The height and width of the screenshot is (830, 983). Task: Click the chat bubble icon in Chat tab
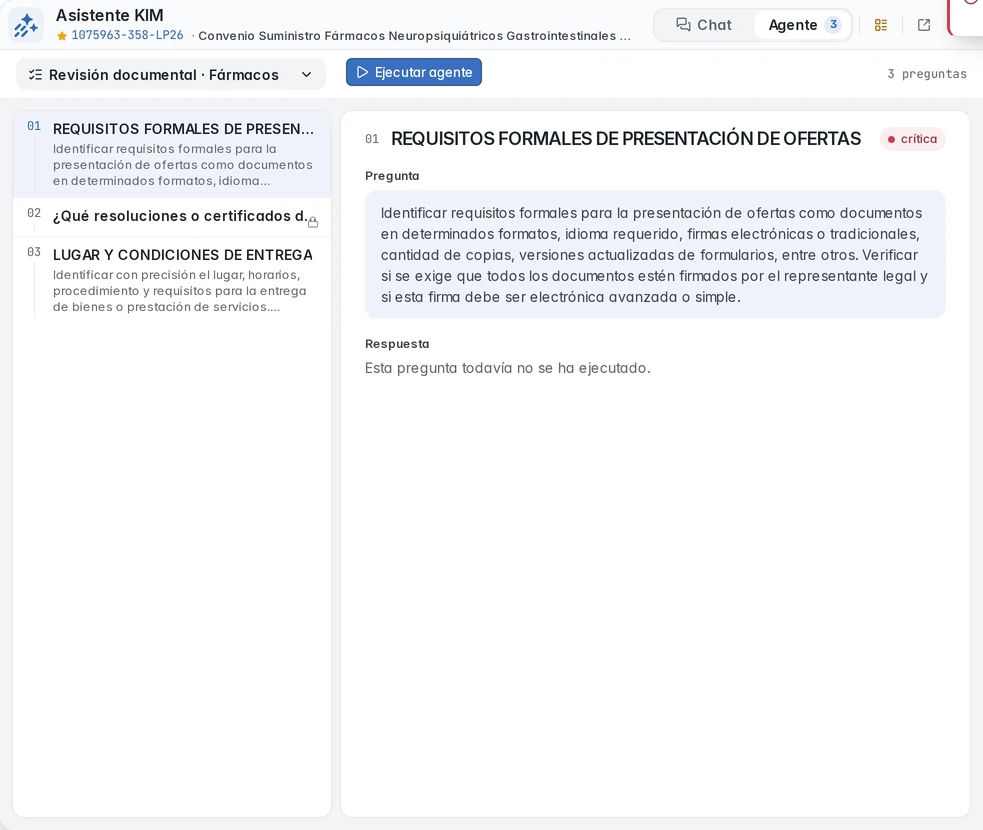pos(683,24)
